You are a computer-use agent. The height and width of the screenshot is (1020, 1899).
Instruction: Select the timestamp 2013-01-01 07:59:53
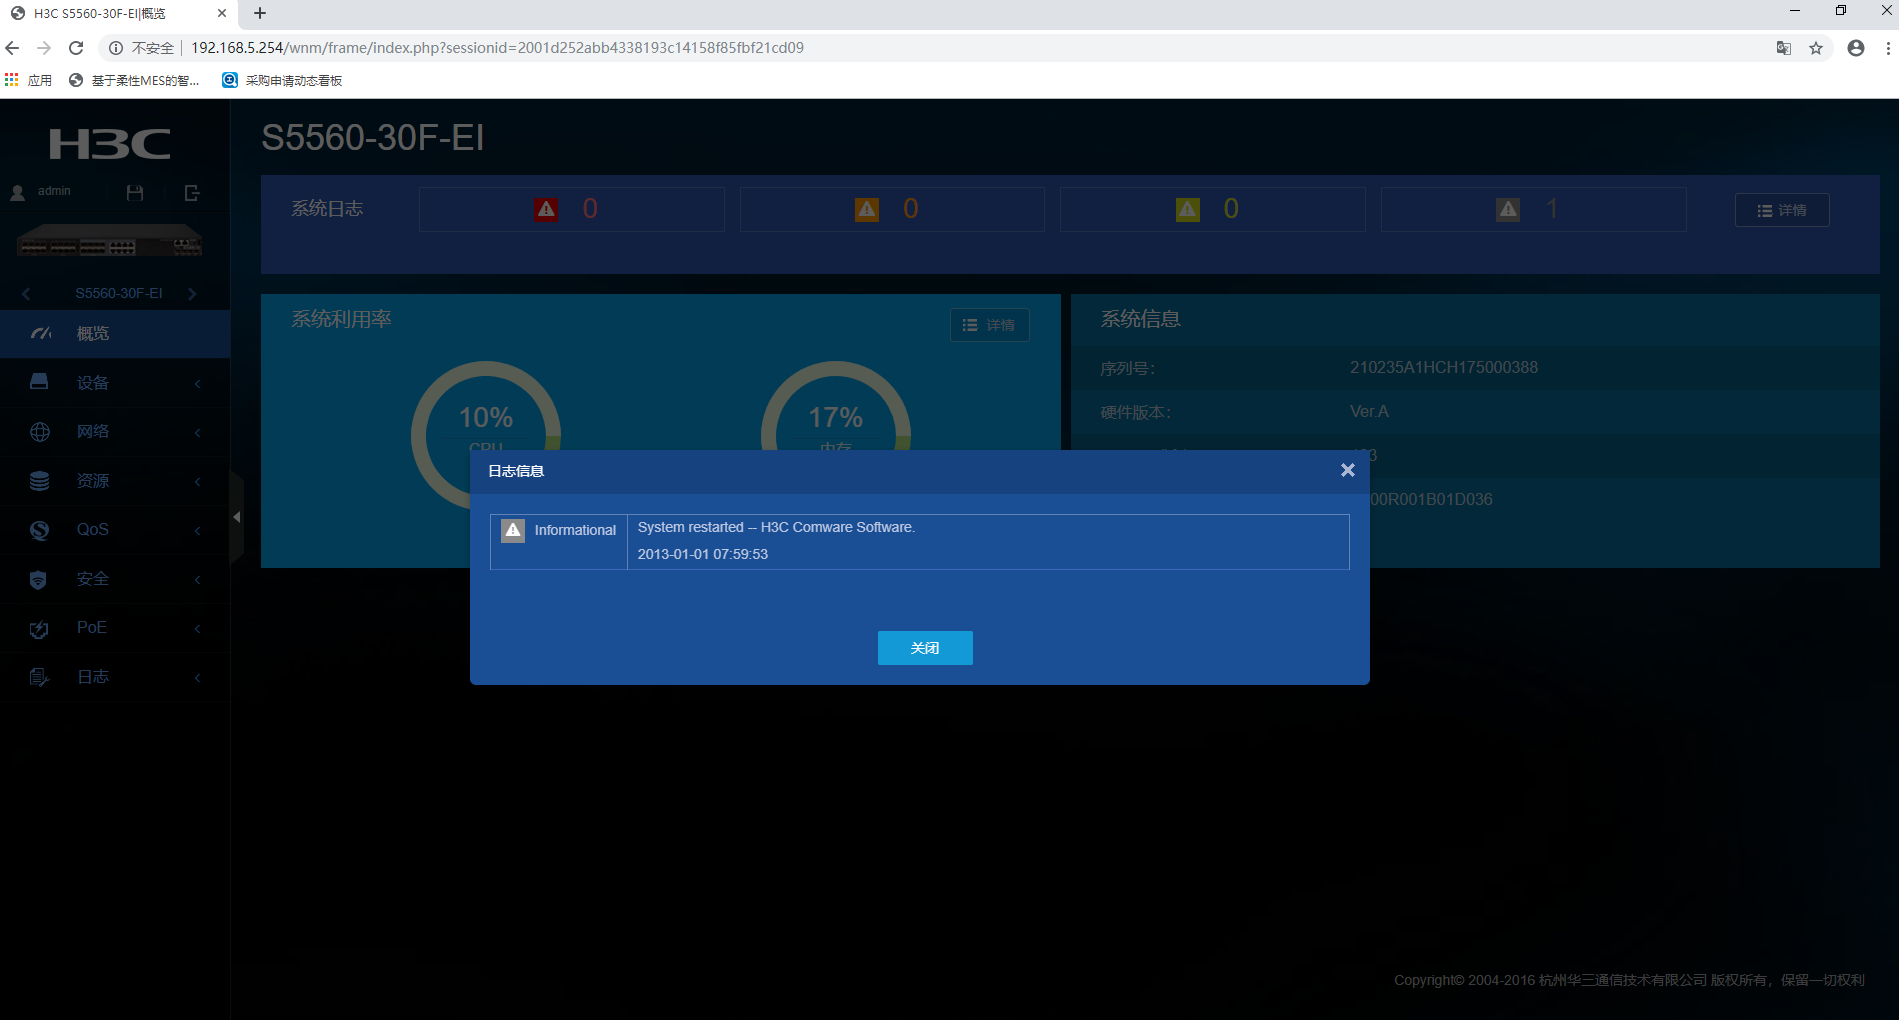703,554
